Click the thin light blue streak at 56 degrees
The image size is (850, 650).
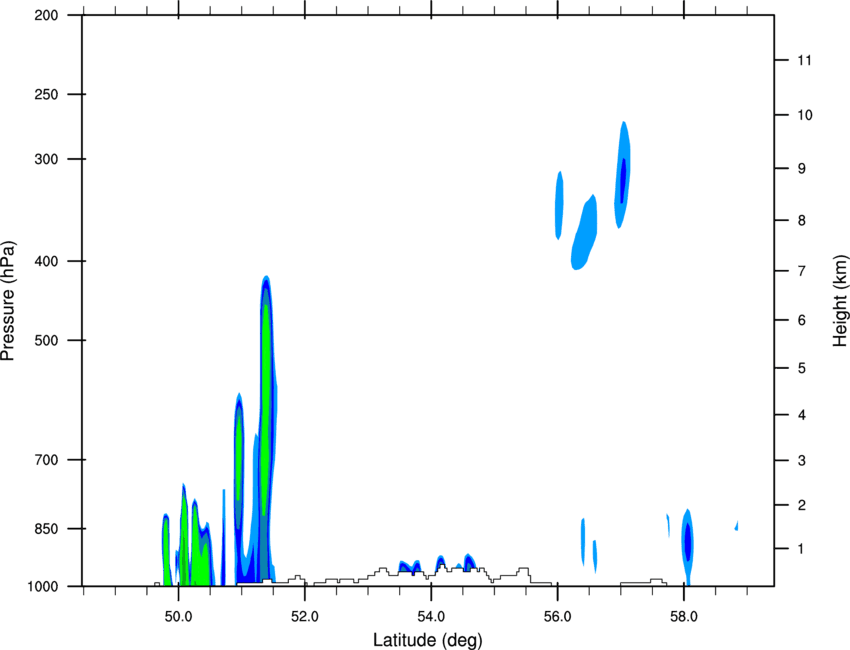(559, 205)
